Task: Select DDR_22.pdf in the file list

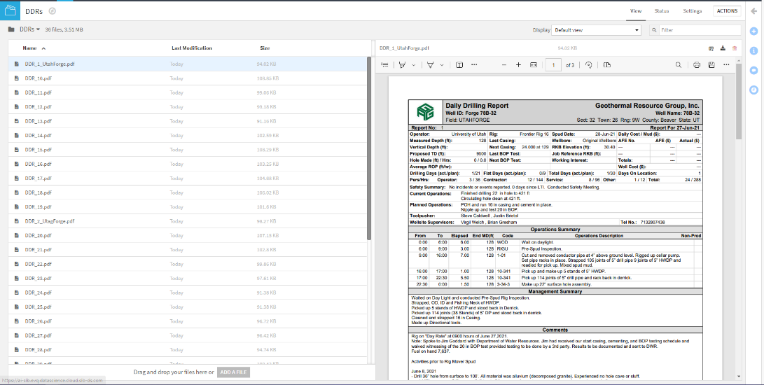Action: coord(188,264)
